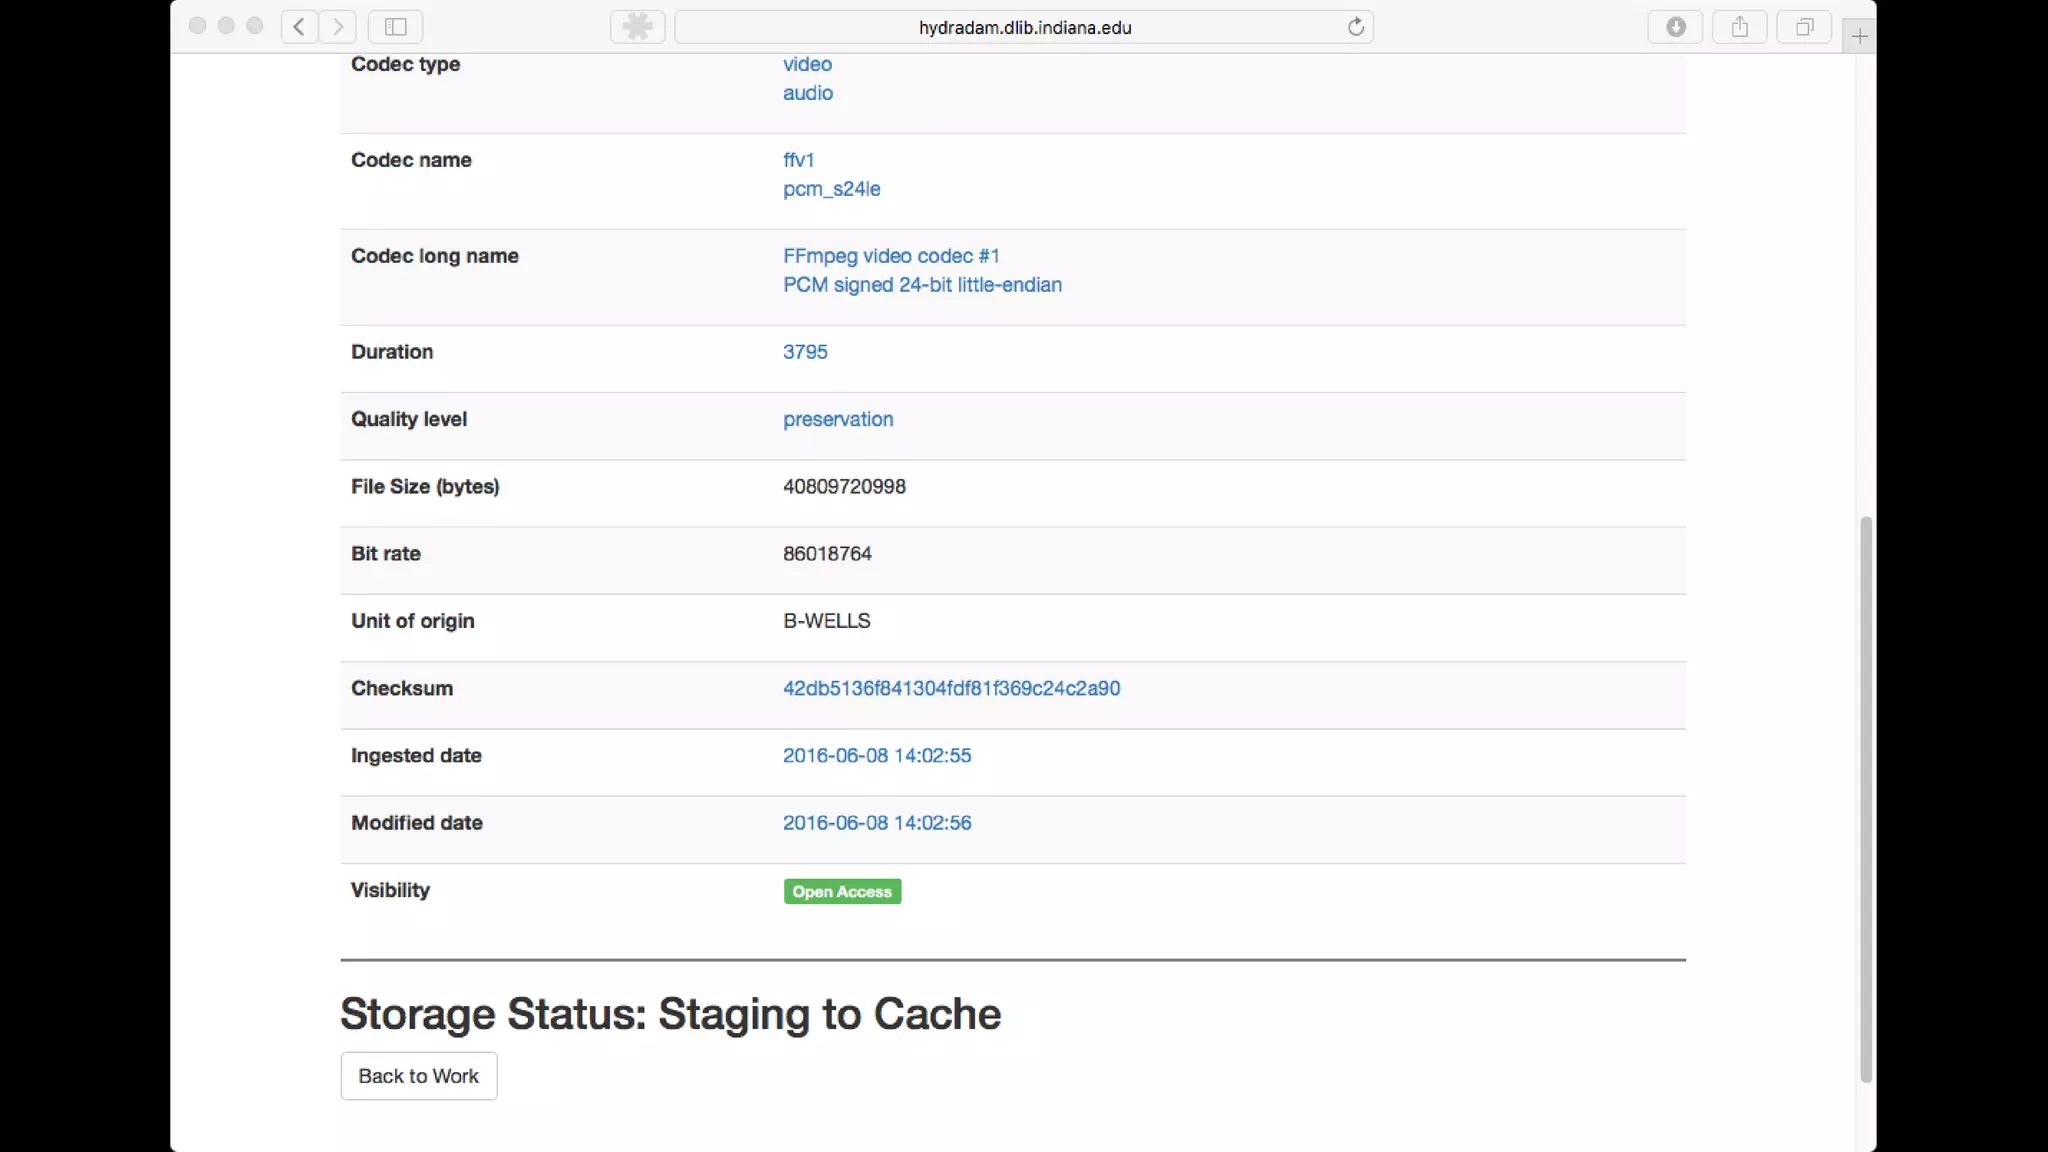
Task: Click the checksum hash link
Action: (951, 688)
